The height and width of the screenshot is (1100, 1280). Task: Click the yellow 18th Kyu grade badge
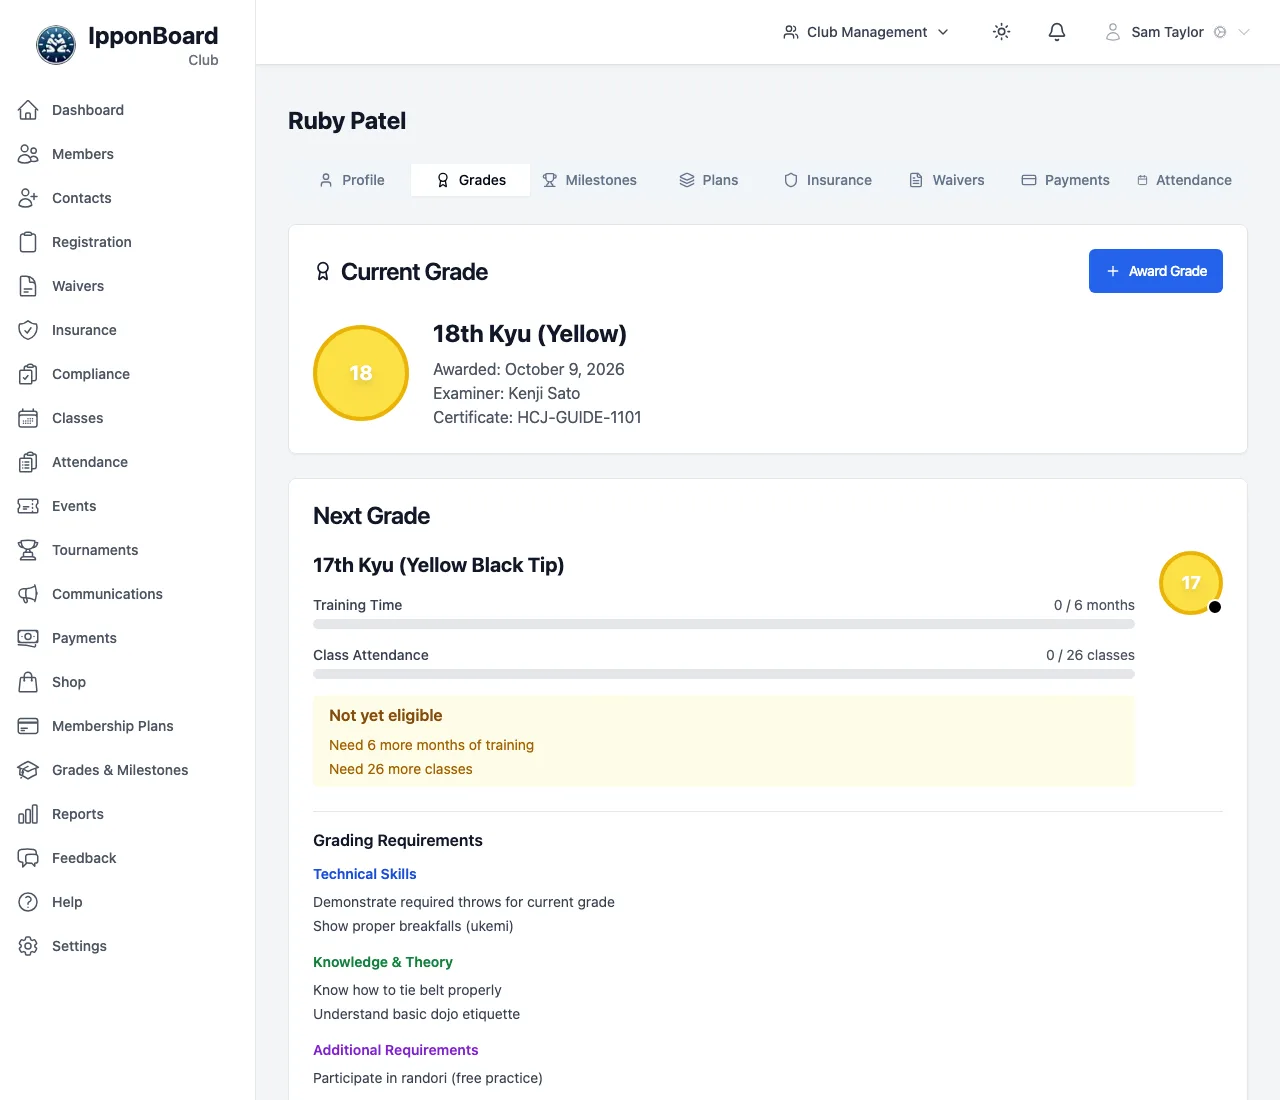click(361, 373)
